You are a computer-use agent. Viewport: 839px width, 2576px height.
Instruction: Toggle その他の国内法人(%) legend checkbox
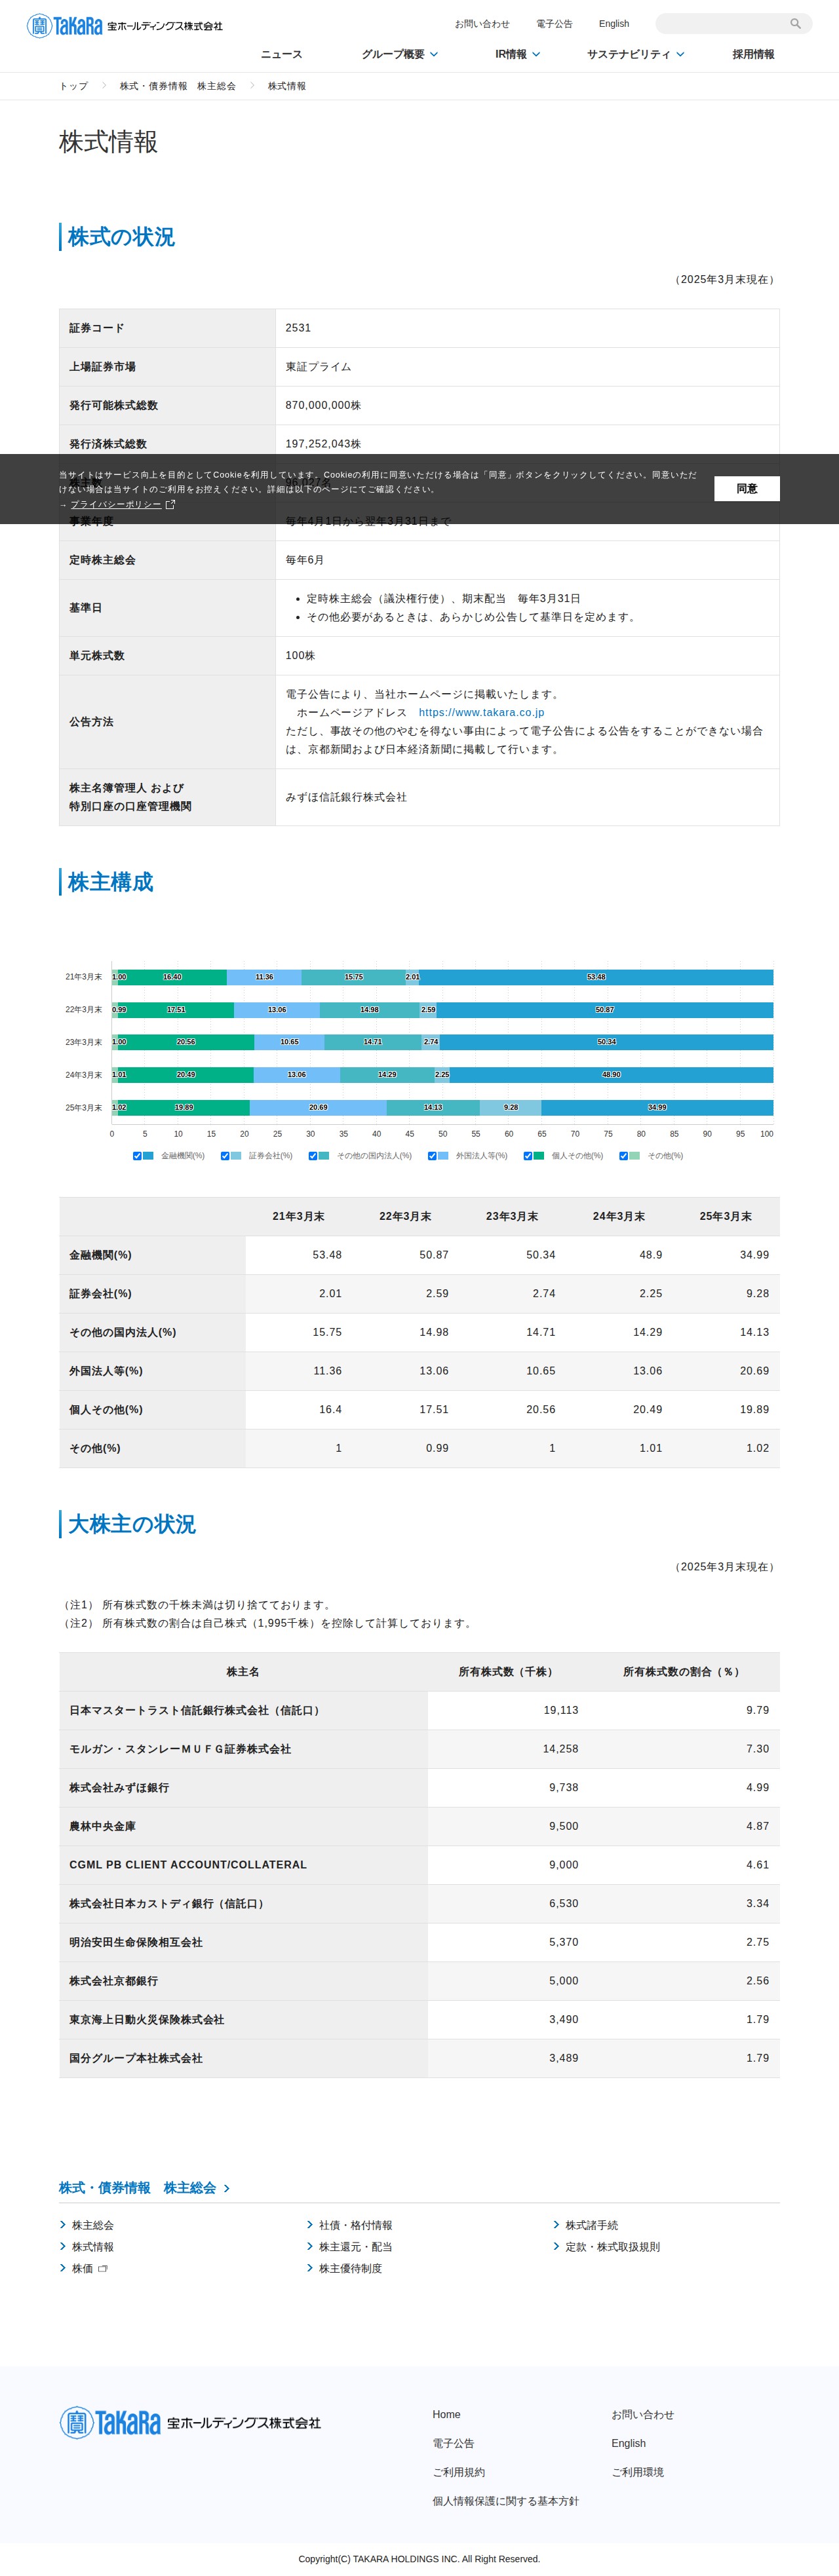pyautogui.click(x=313, y=1156)
